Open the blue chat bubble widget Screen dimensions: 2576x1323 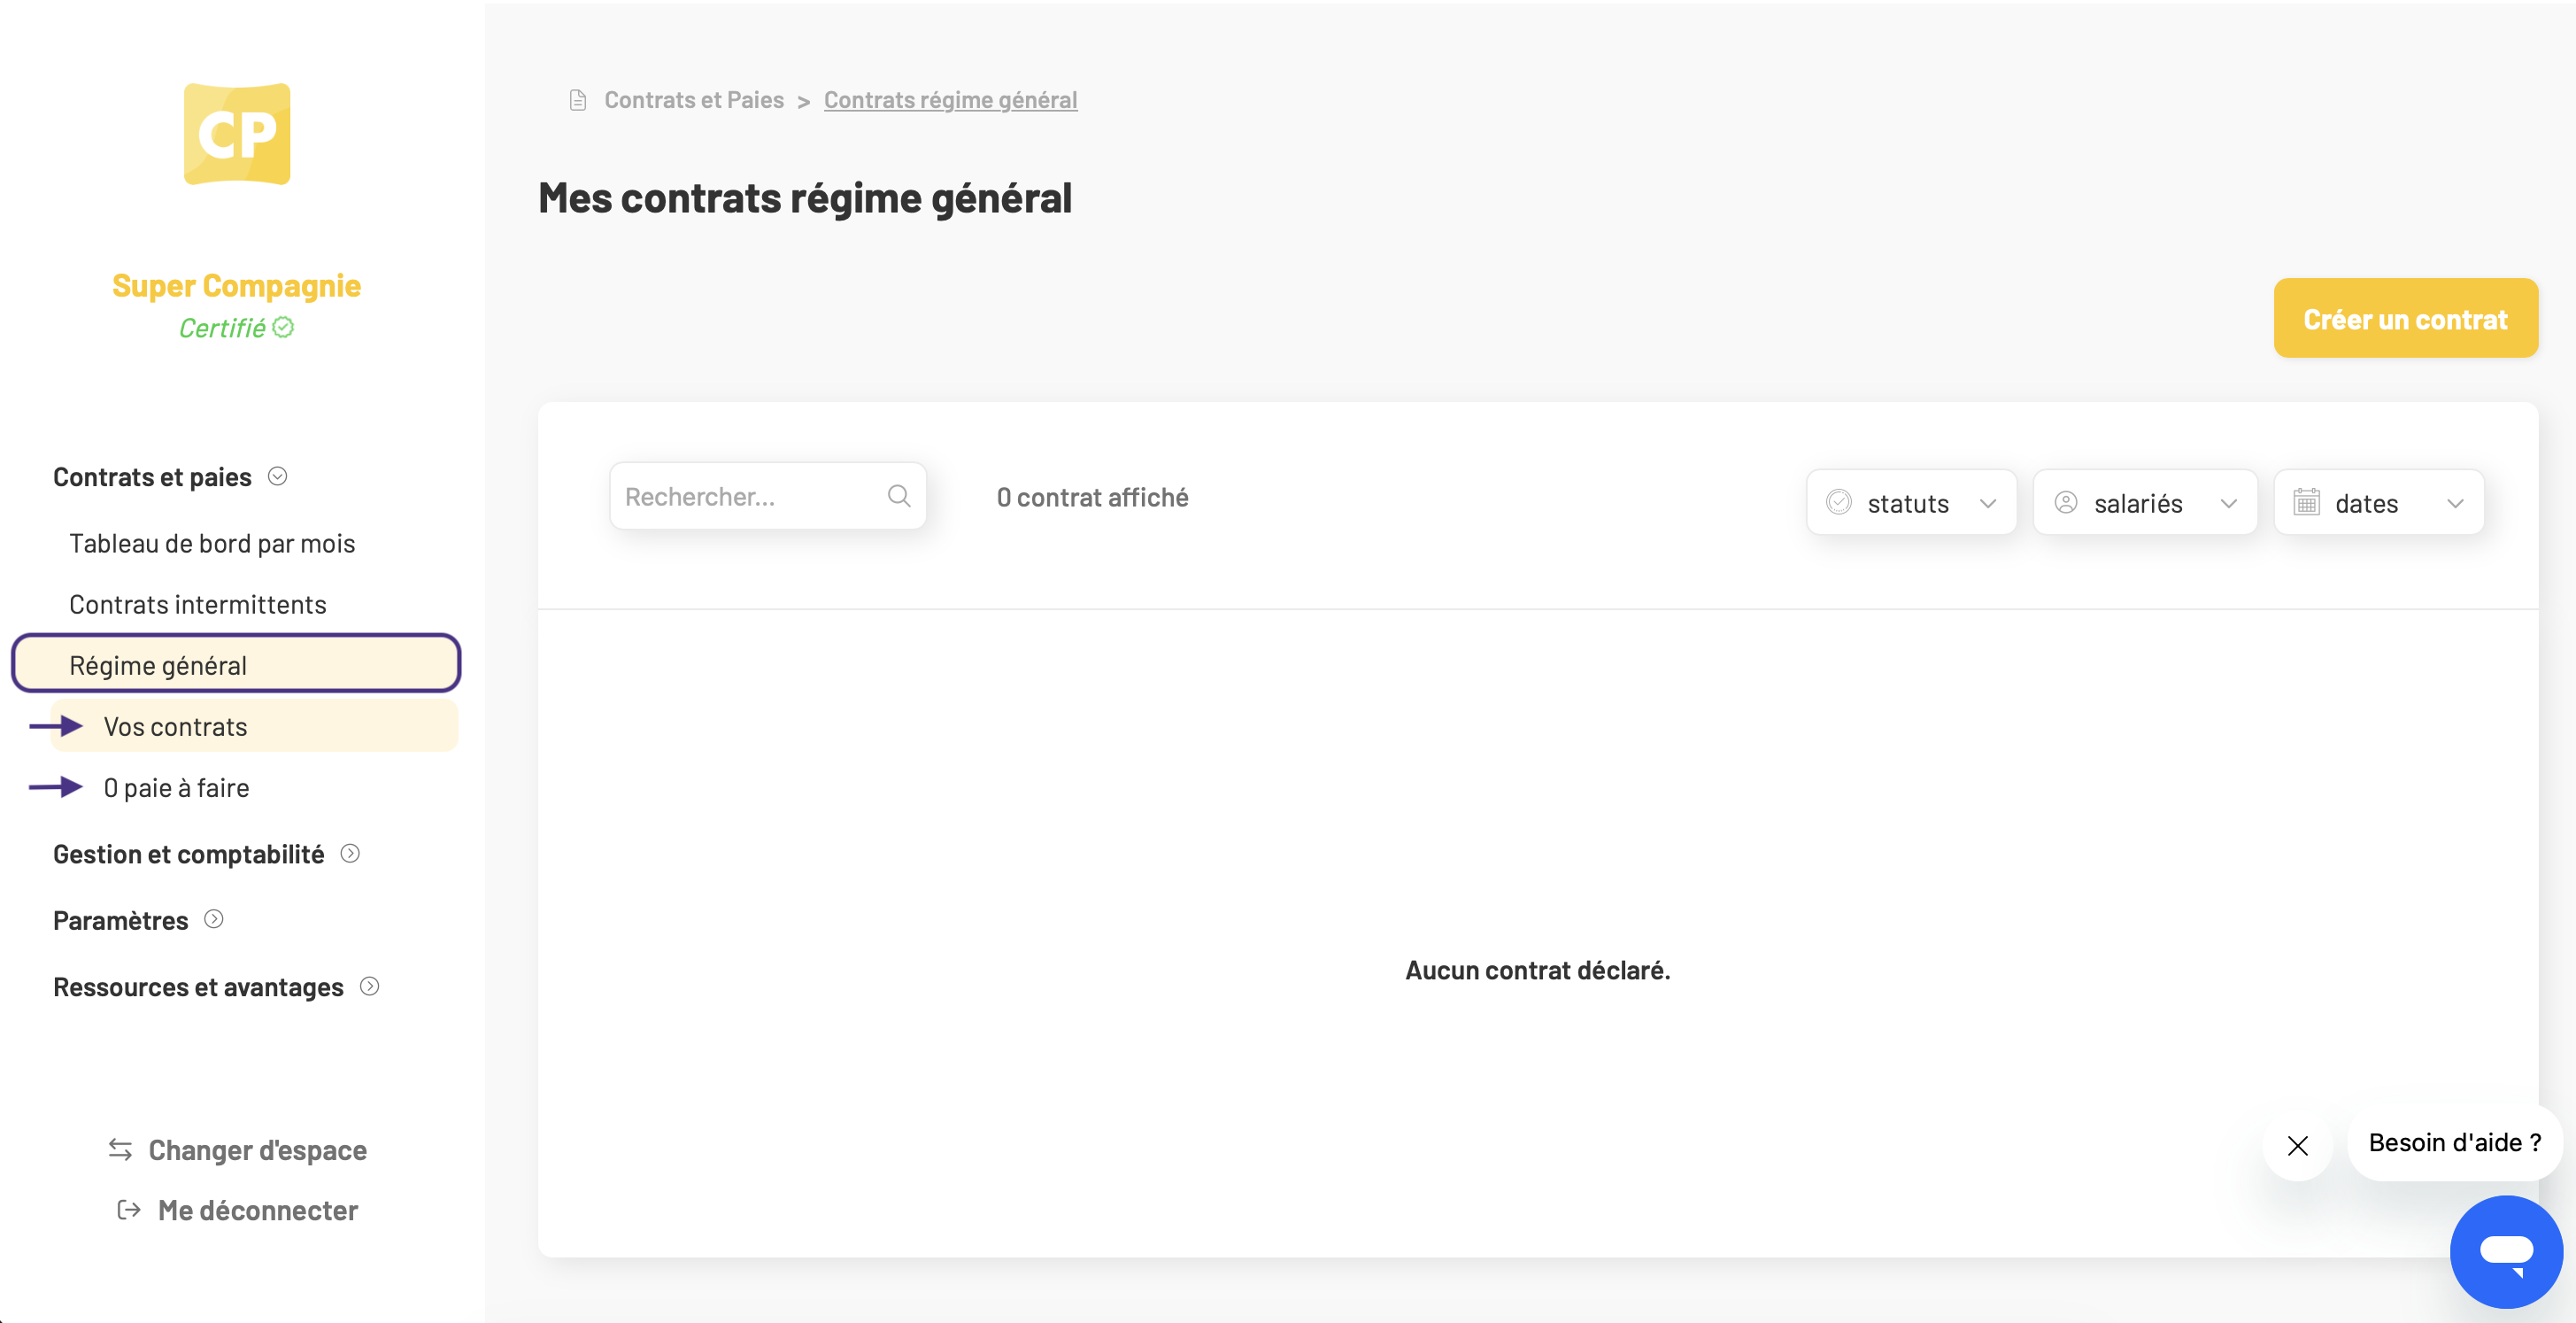[x=2506, y=1252]
